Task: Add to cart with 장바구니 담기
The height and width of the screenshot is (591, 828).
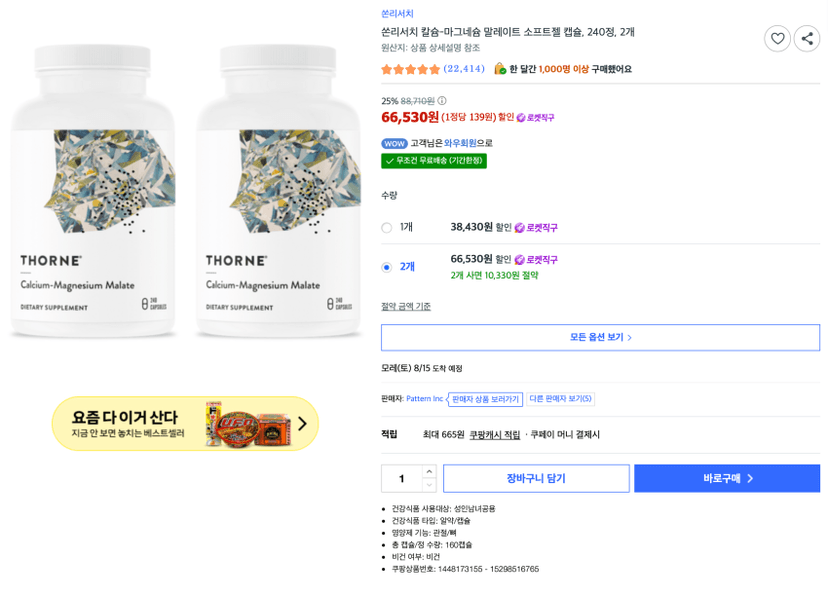Action: [x=536, y=479]
